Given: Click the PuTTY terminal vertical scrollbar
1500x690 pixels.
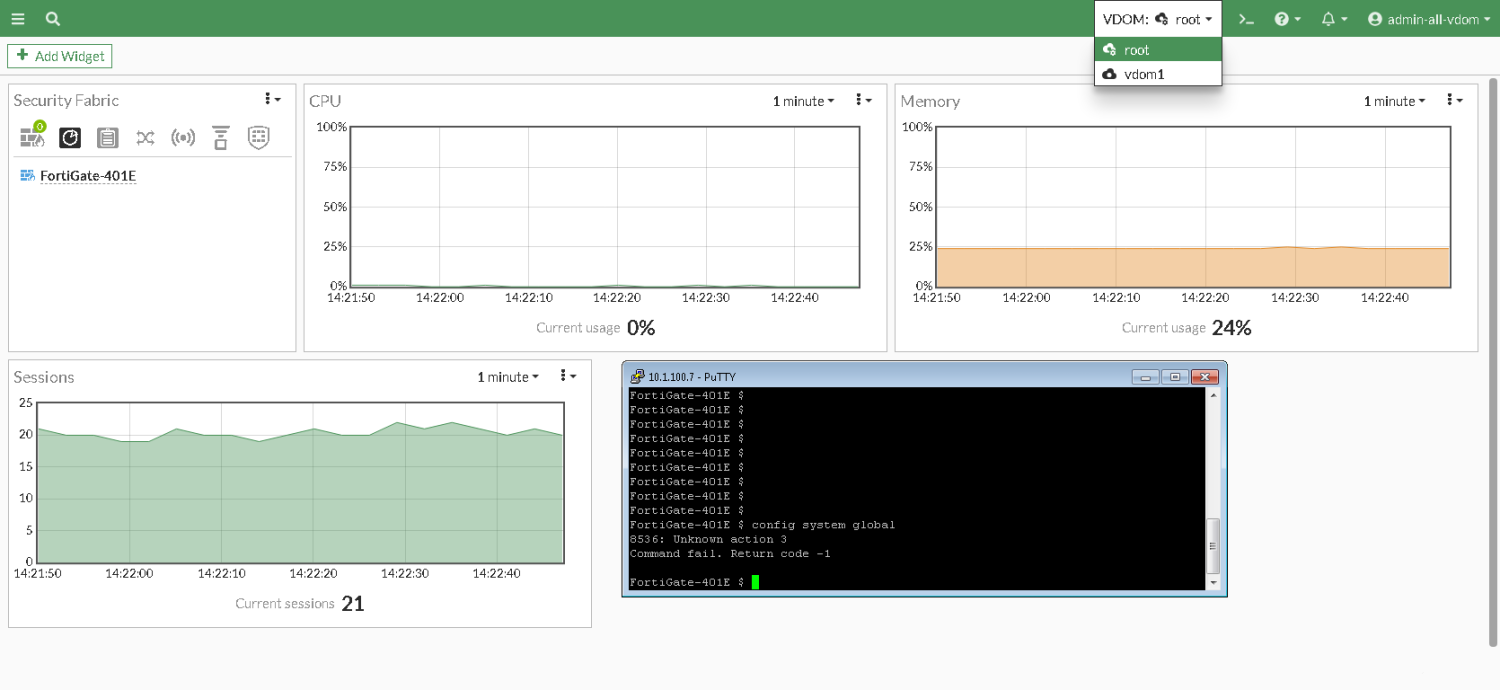Looking at the screenshot, I should coord(1214,540).
